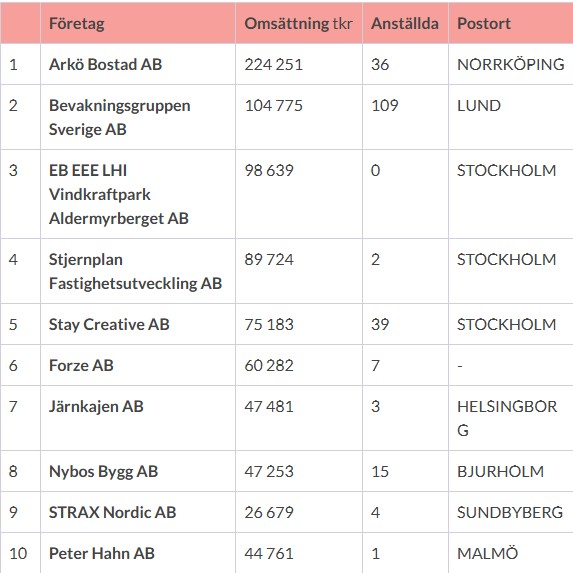The image size is (573, 573).
Task: Open the Arkö Bostad AB company link
Action: [x=105, y=65]
